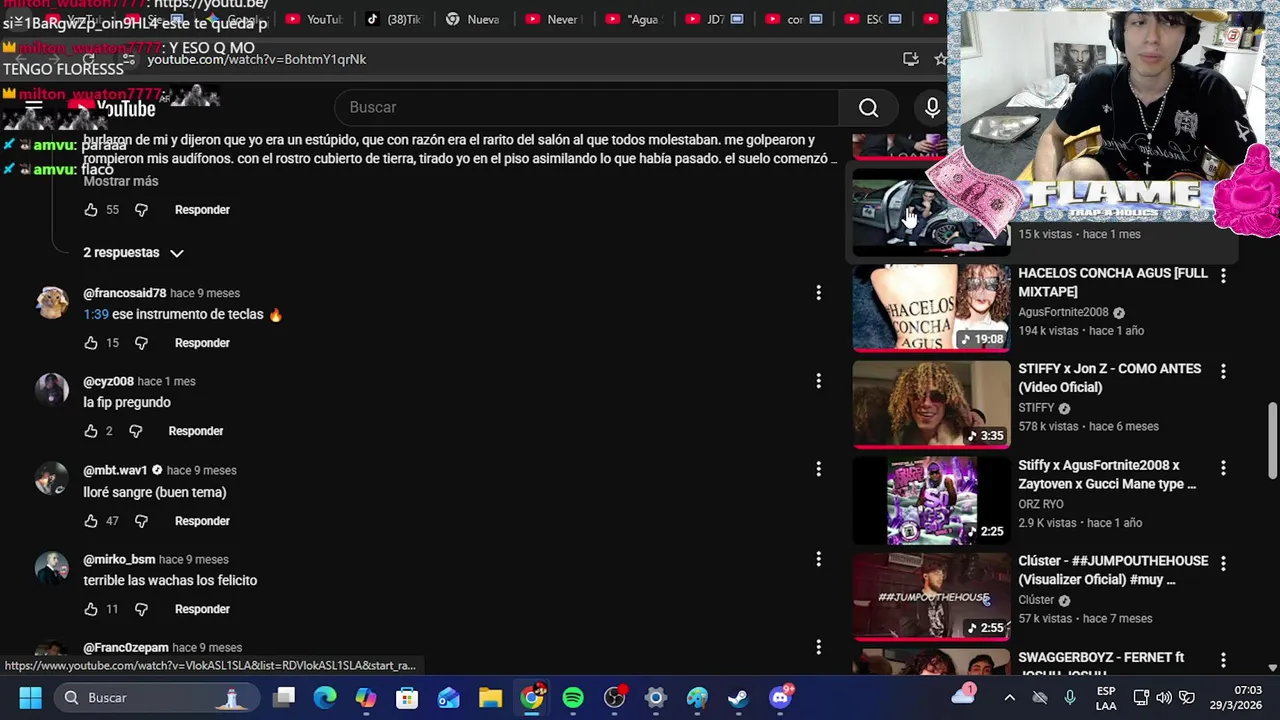
Task: Click the browser address bar URL
Action: click(257, 59)
